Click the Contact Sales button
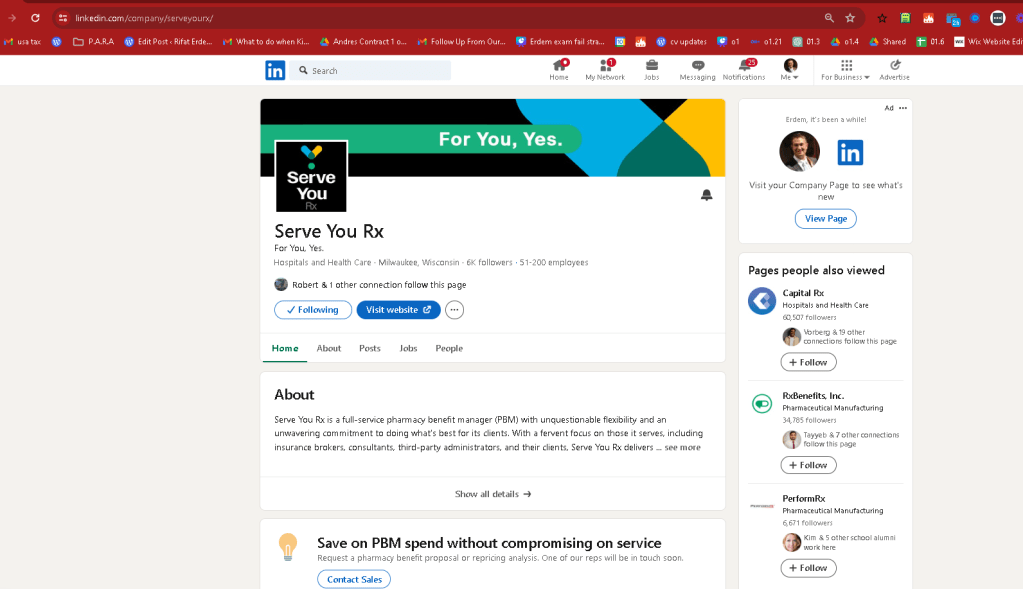Viewport: 1023px width, 589px height. 354,579
